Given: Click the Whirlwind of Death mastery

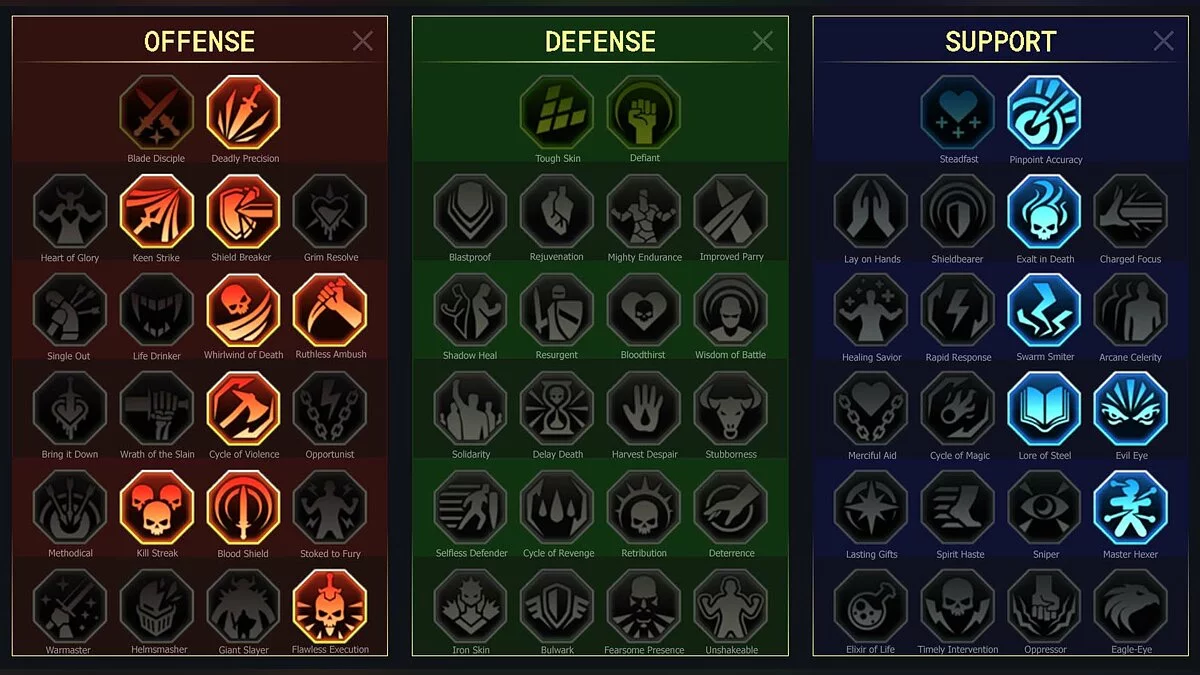Looking at the screenshot, I should 244,310.
